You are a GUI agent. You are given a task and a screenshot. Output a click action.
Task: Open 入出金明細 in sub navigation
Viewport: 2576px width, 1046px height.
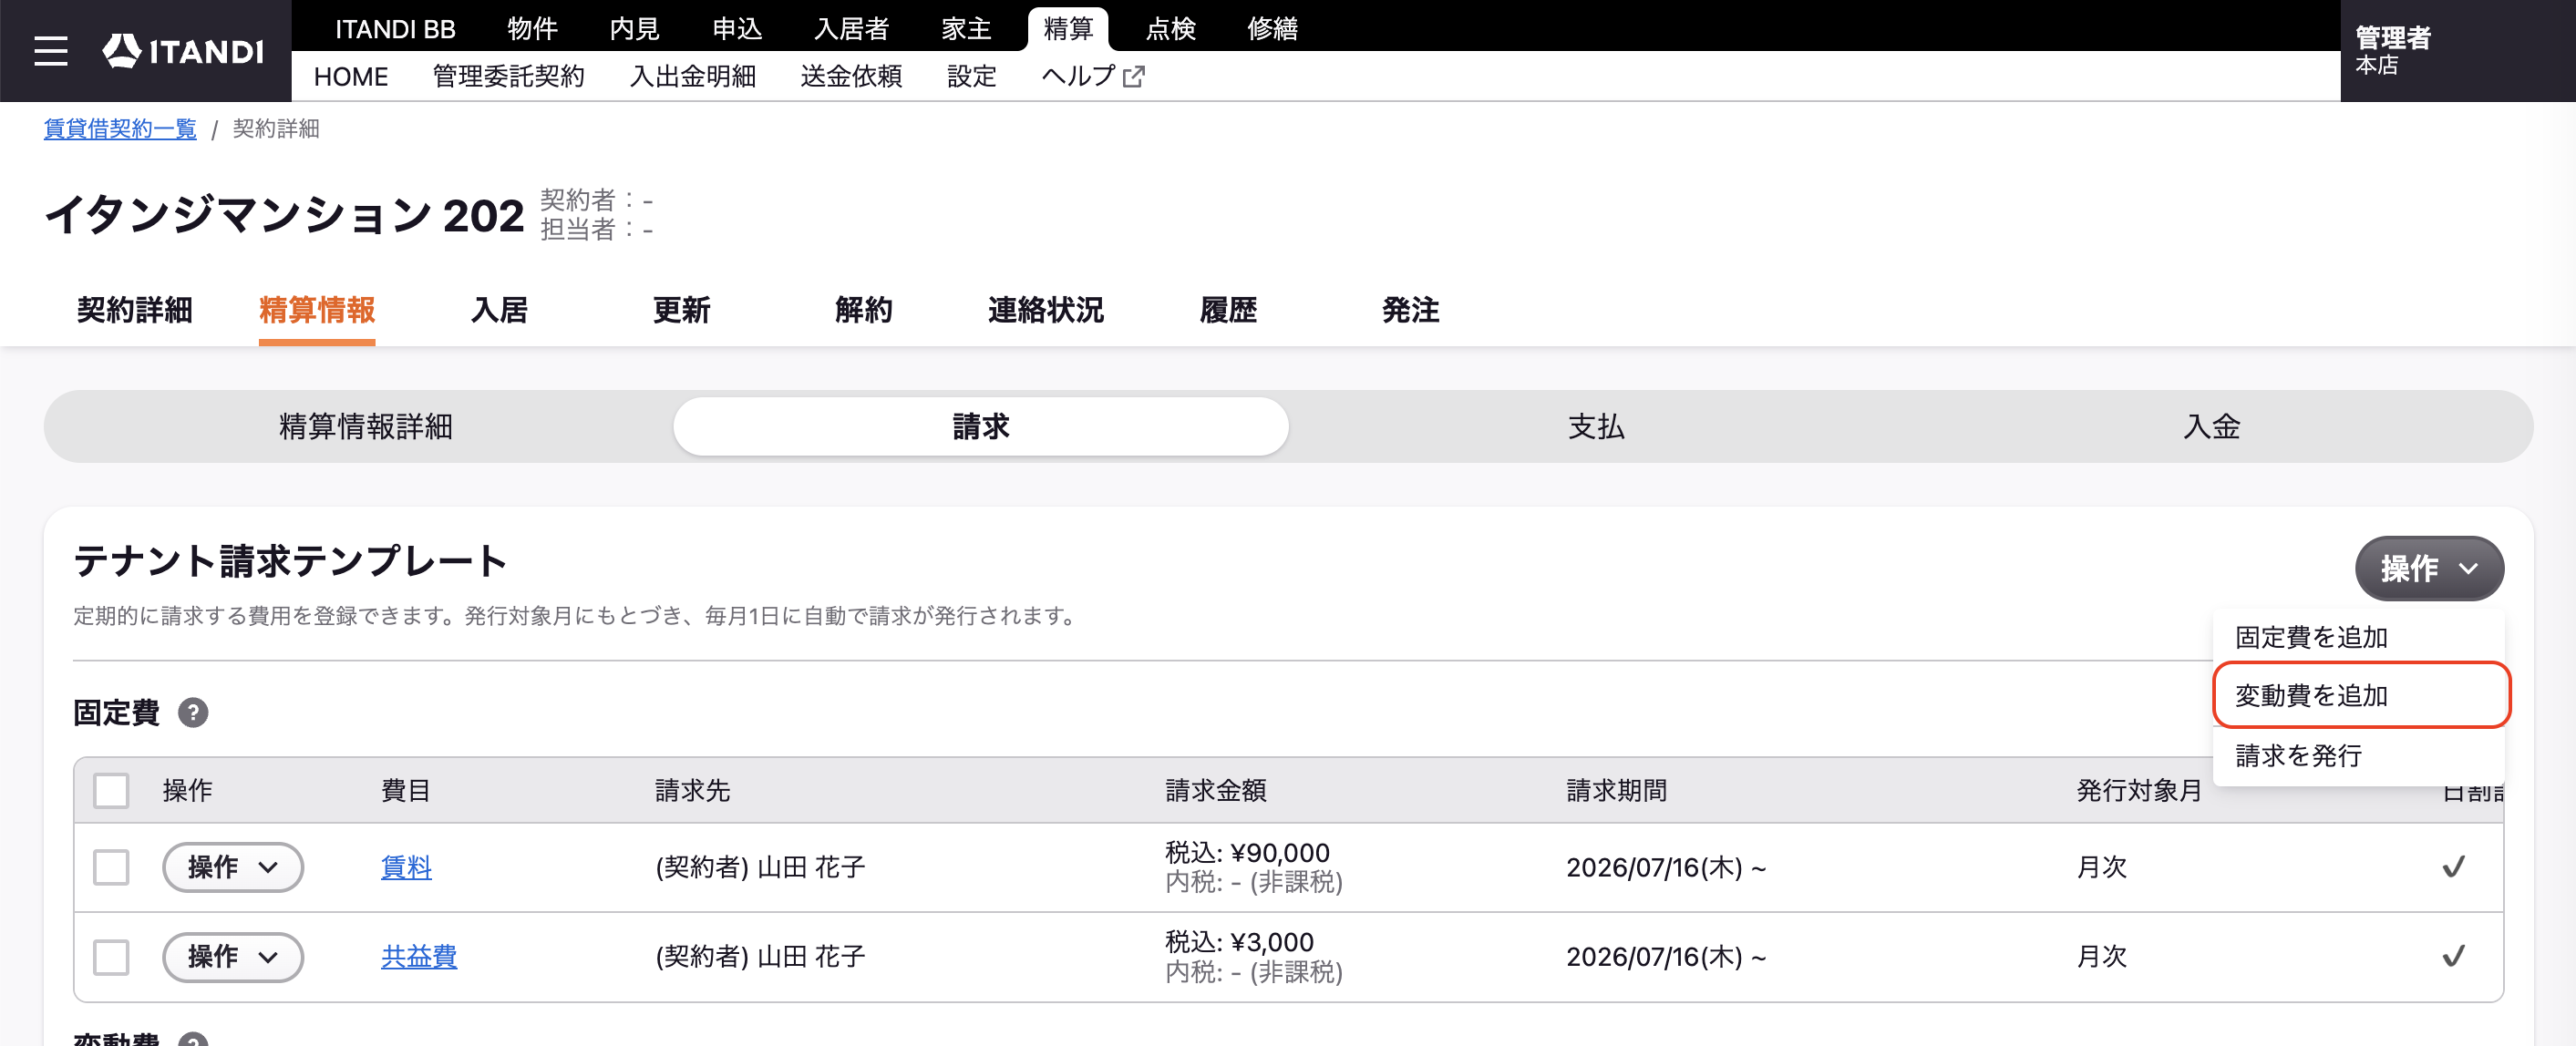point(692,76)
